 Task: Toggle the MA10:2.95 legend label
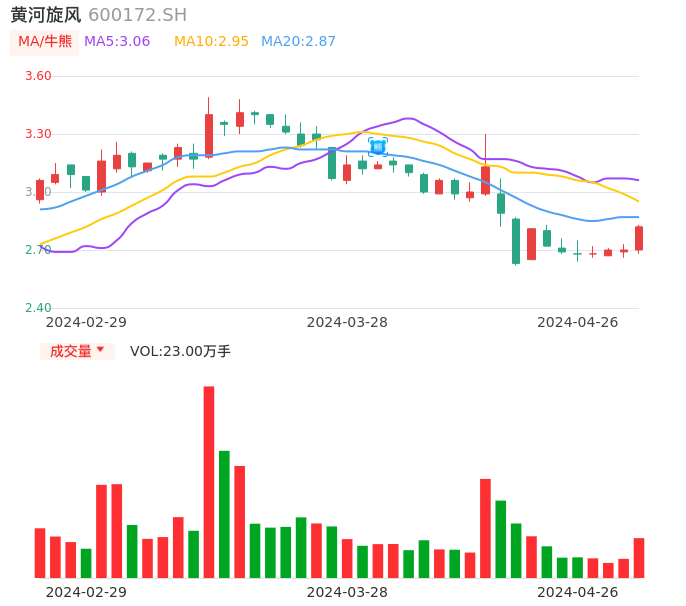pos(211,42)
